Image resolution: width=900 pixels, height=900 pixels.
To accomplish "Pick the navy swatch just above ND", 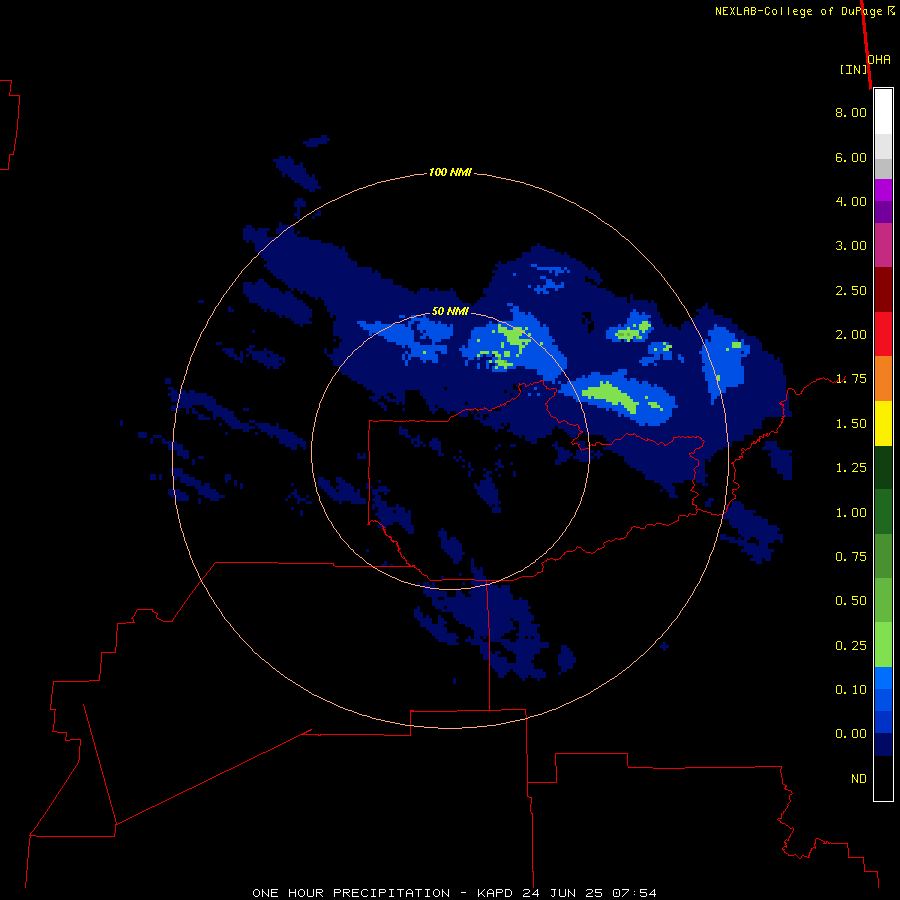I will click(x=883, y=744).
